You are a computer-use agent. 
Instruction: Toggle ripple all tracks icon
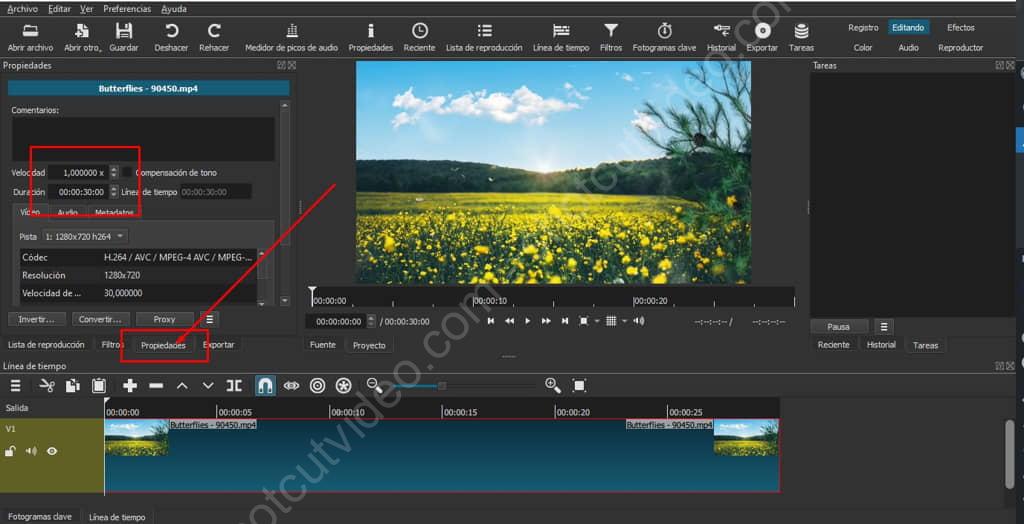(344, 385)
